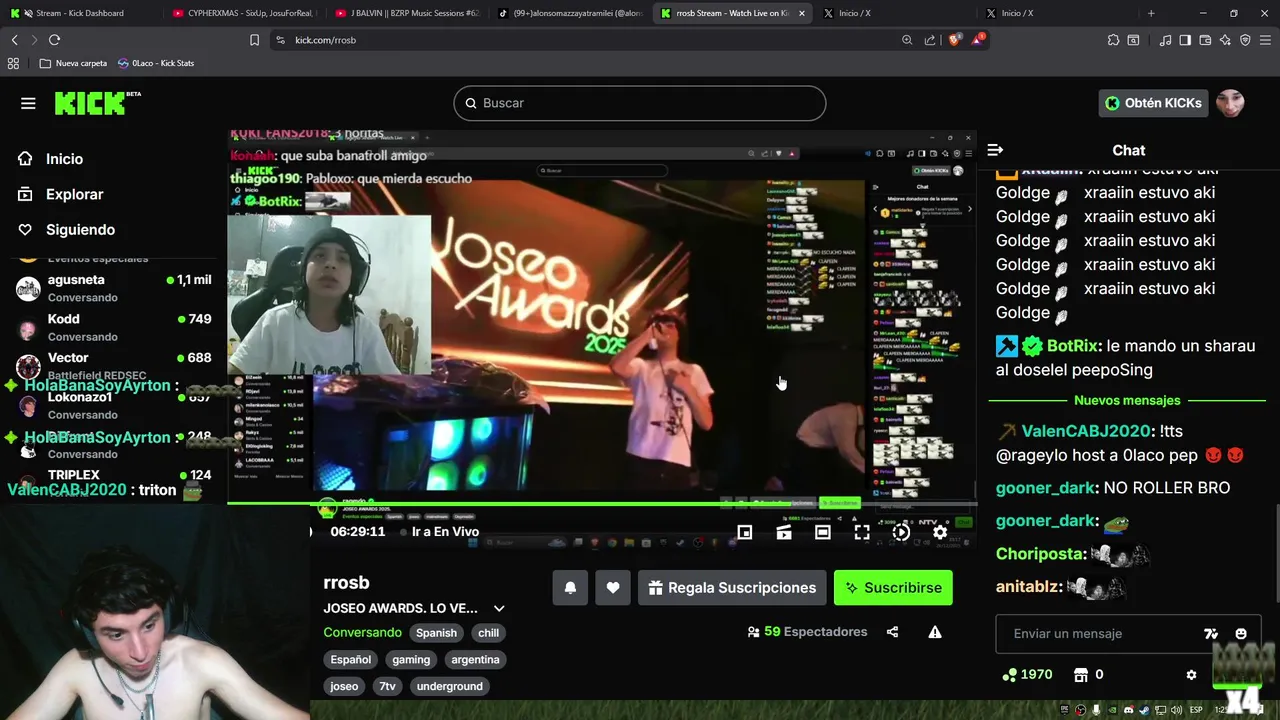Click the clip creation icon in the player
This screenshot has width=1280, height=720.
784,532
